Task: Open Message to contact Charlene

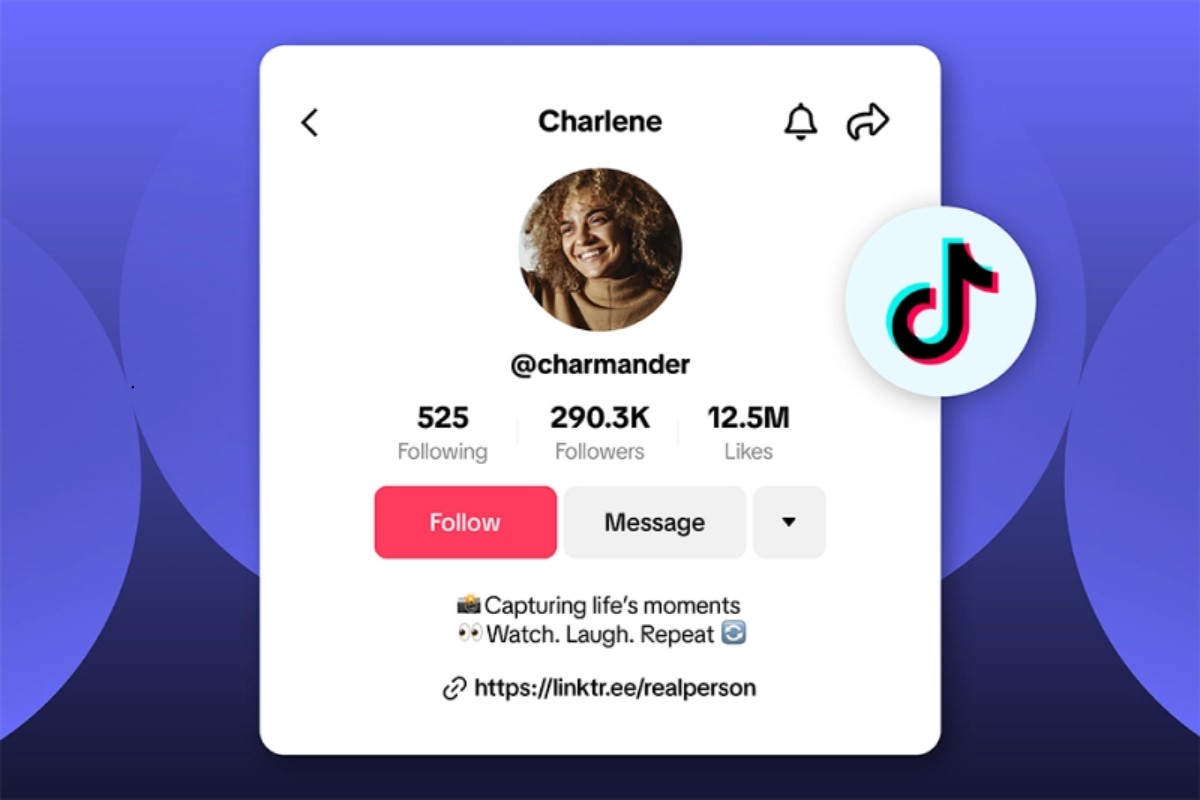Action: click(x=655, y=522)
